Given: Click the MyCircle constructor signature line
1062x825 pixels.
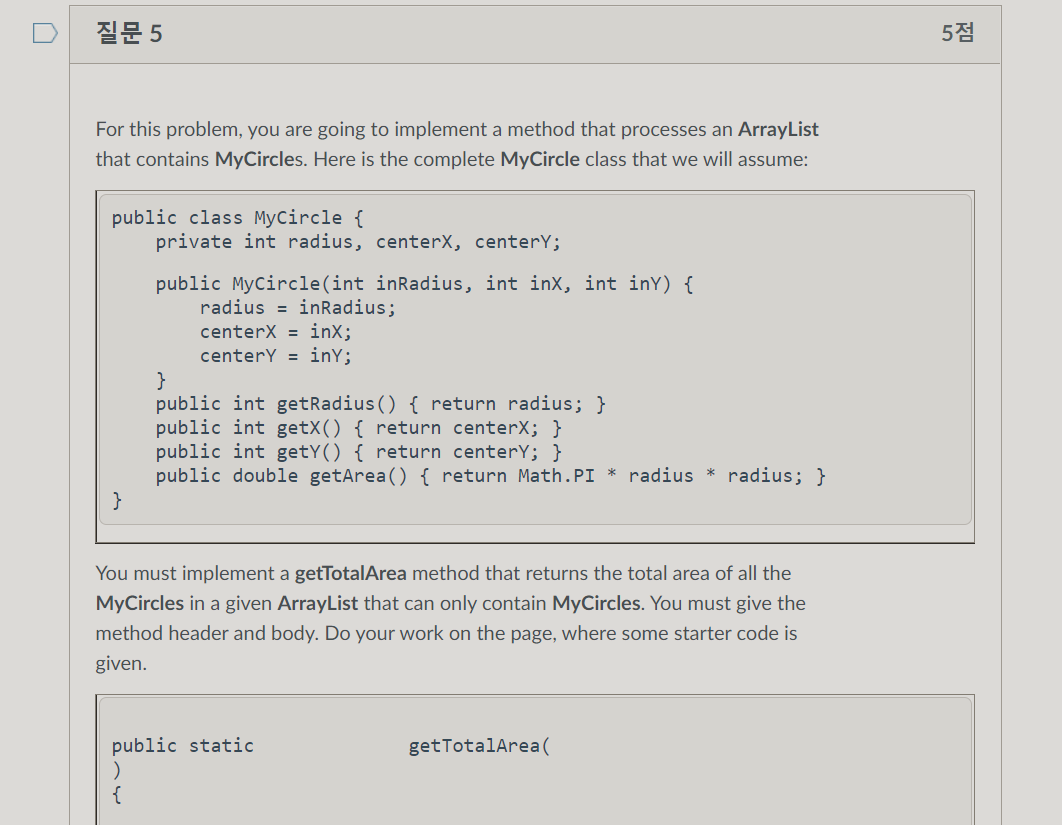Looking at the screenshot, I should coord(425,284).
